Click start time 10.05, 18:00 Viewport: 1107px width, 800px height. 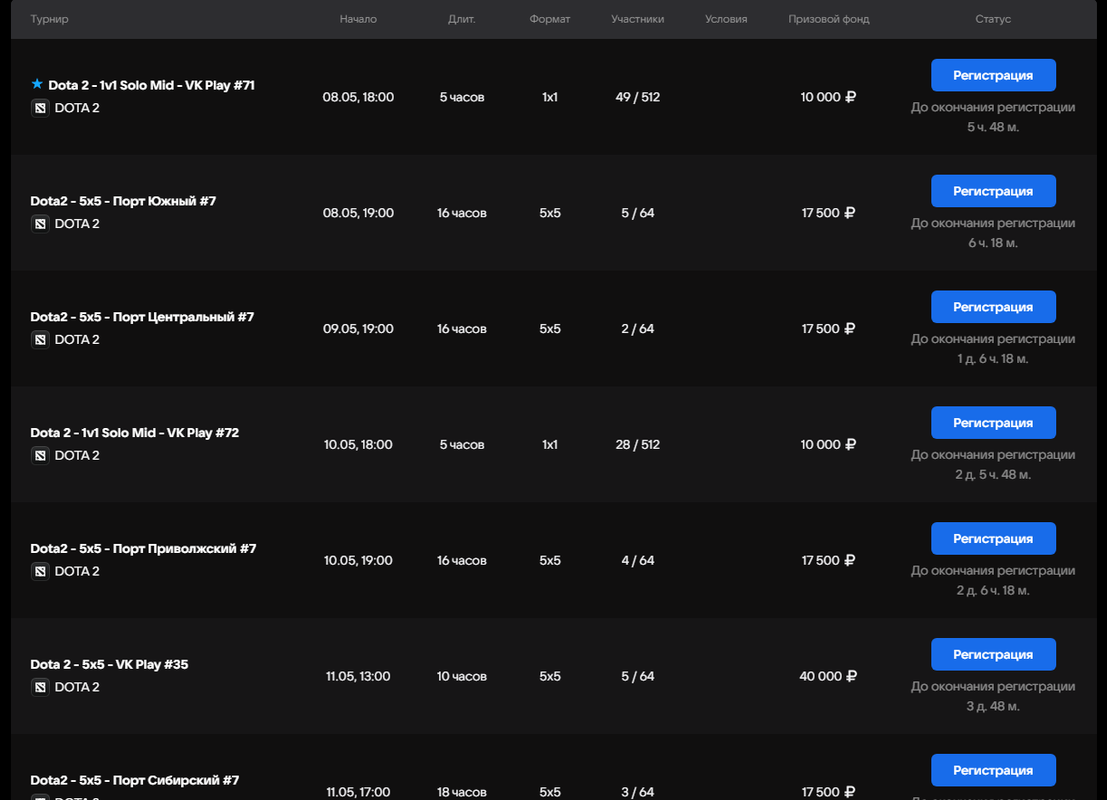point(358,444)
